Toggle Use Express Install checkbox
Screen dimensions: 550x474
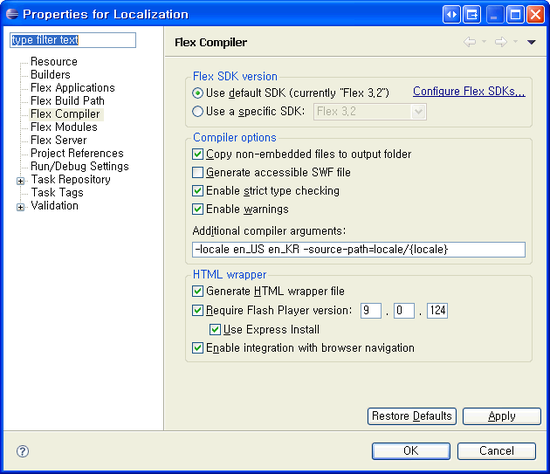coord(215,329)
